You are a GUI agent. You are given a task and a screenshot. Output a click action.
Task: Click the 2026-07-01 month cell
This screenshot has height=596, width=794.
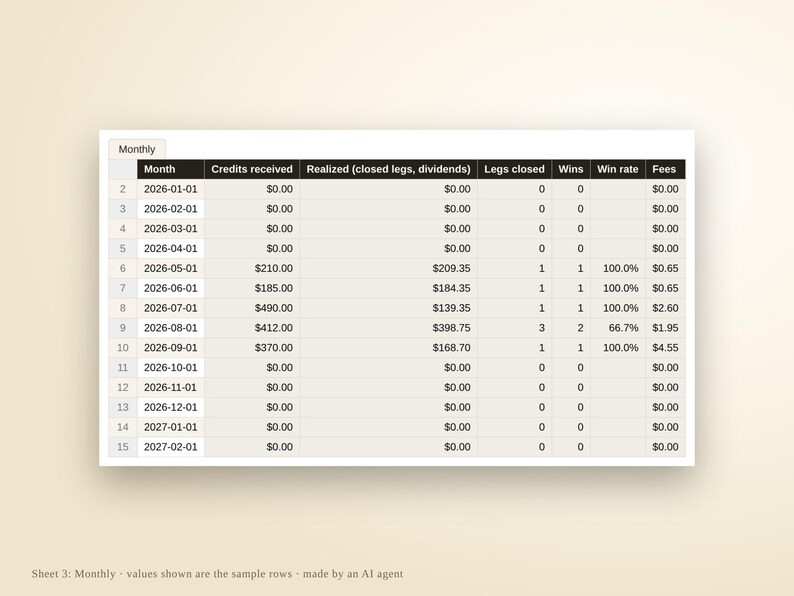[x=171, y=308]
